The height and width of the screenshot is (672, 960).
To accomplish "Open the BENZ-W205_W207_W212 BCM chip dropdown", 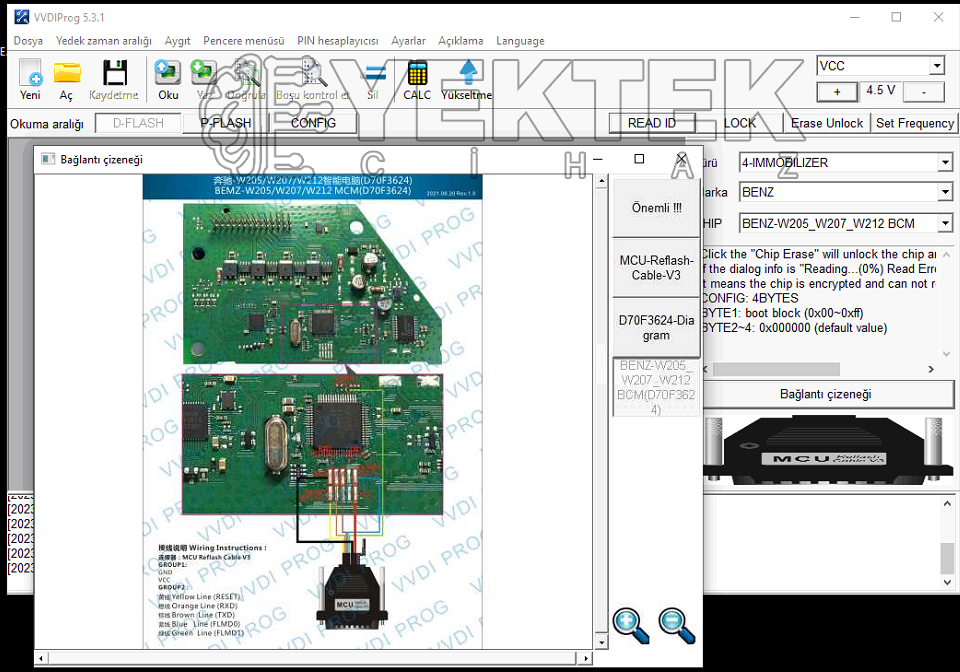I will coord(945,223).
